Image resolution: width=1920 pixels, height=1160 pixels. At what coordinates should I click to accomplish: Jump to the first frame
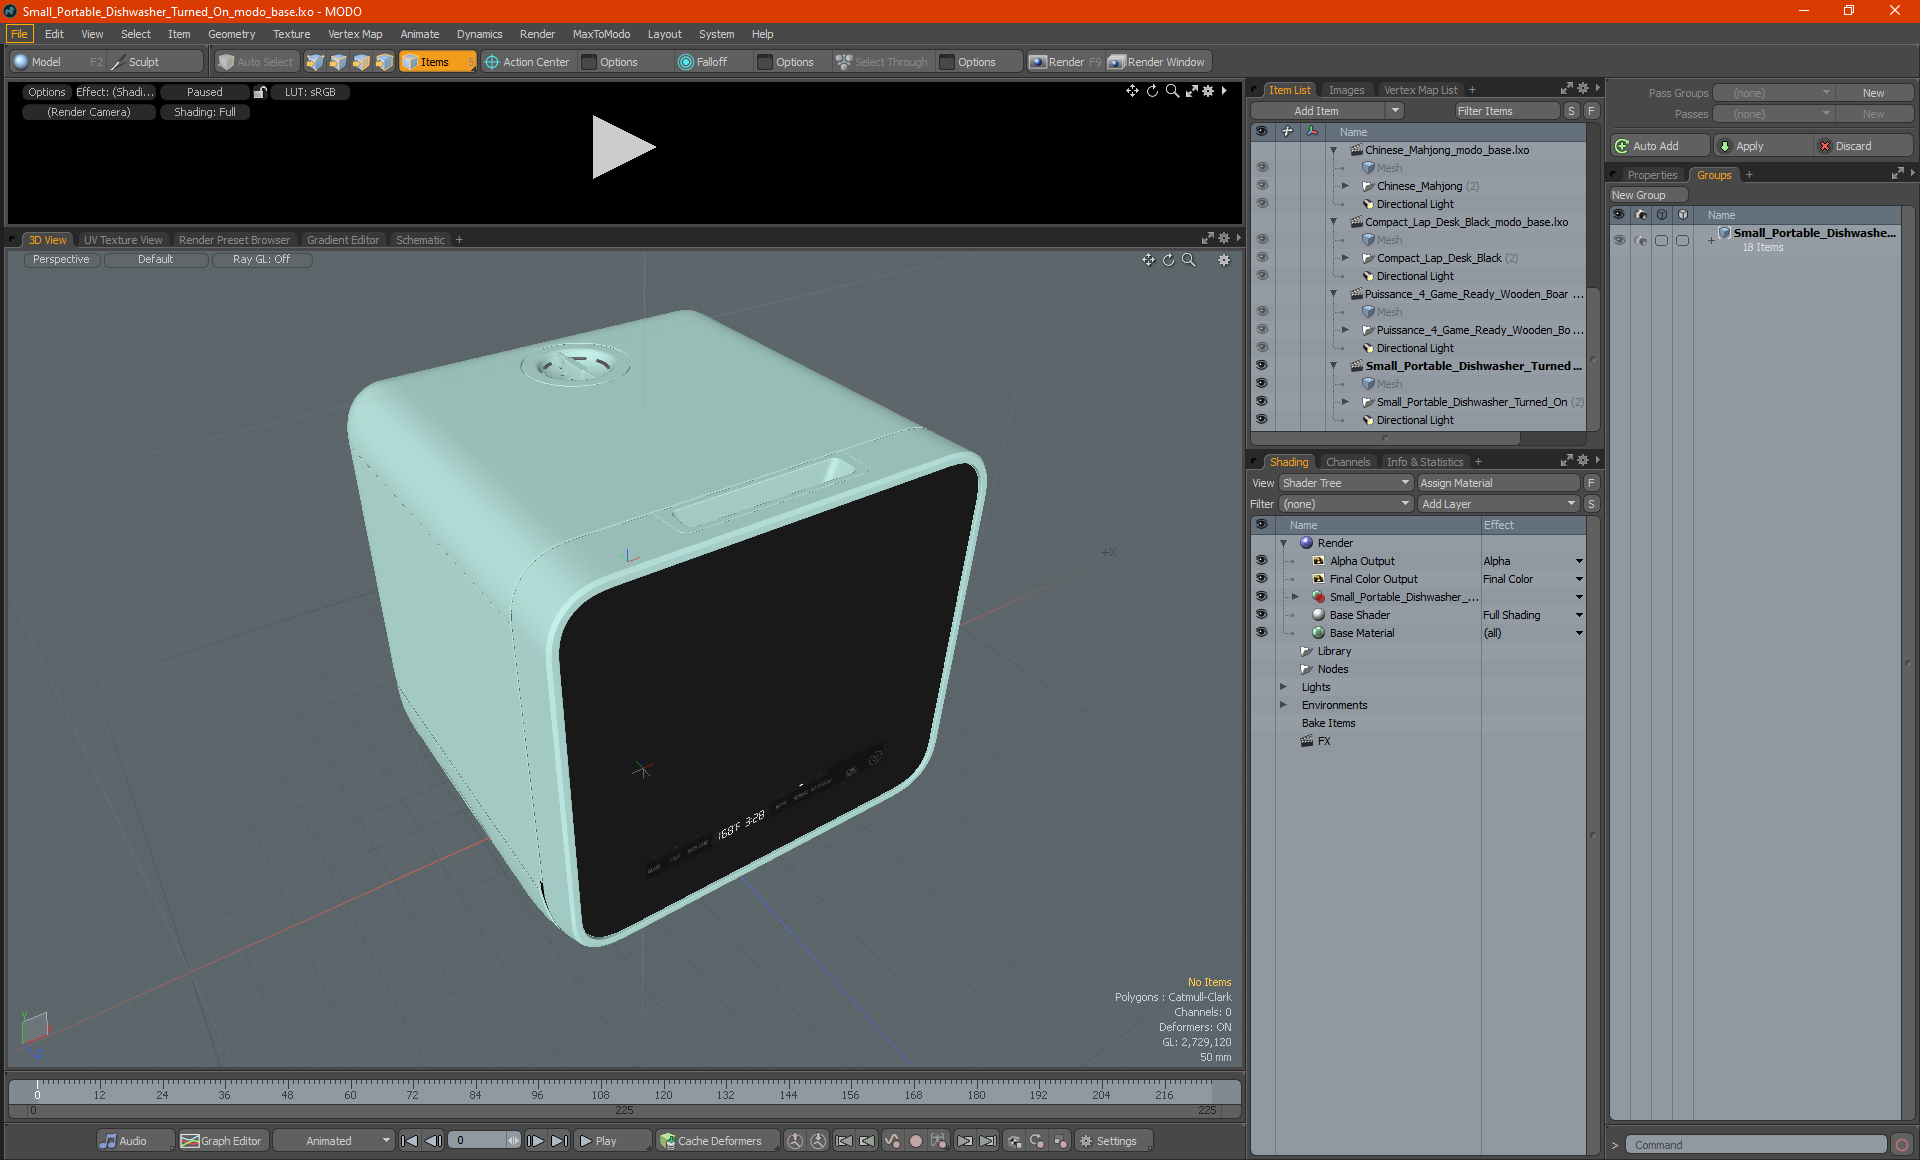click(x=409, y=1141)
